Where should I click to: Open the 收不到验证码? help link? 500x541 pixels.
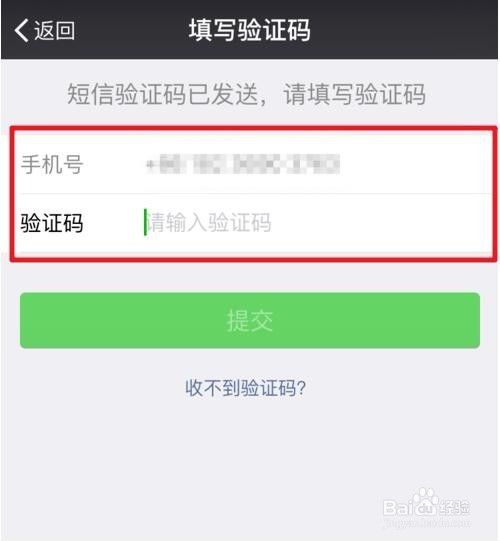[x=245, y=388]
